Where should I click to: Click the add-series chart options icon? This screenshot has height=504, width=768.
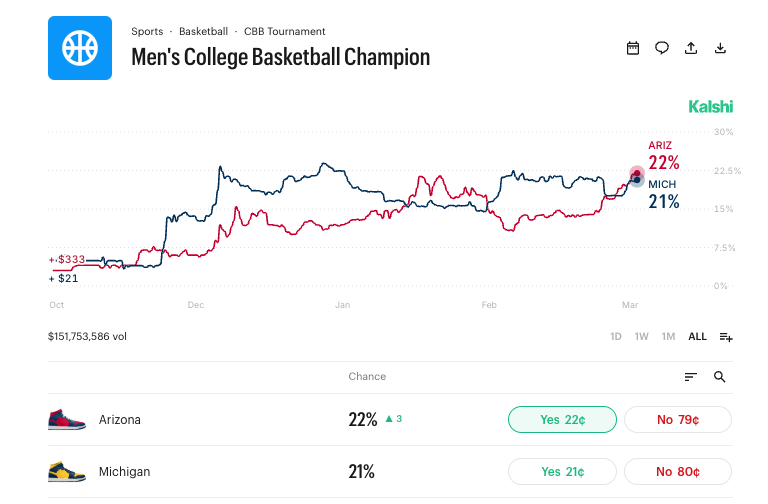tap(726, 337)
